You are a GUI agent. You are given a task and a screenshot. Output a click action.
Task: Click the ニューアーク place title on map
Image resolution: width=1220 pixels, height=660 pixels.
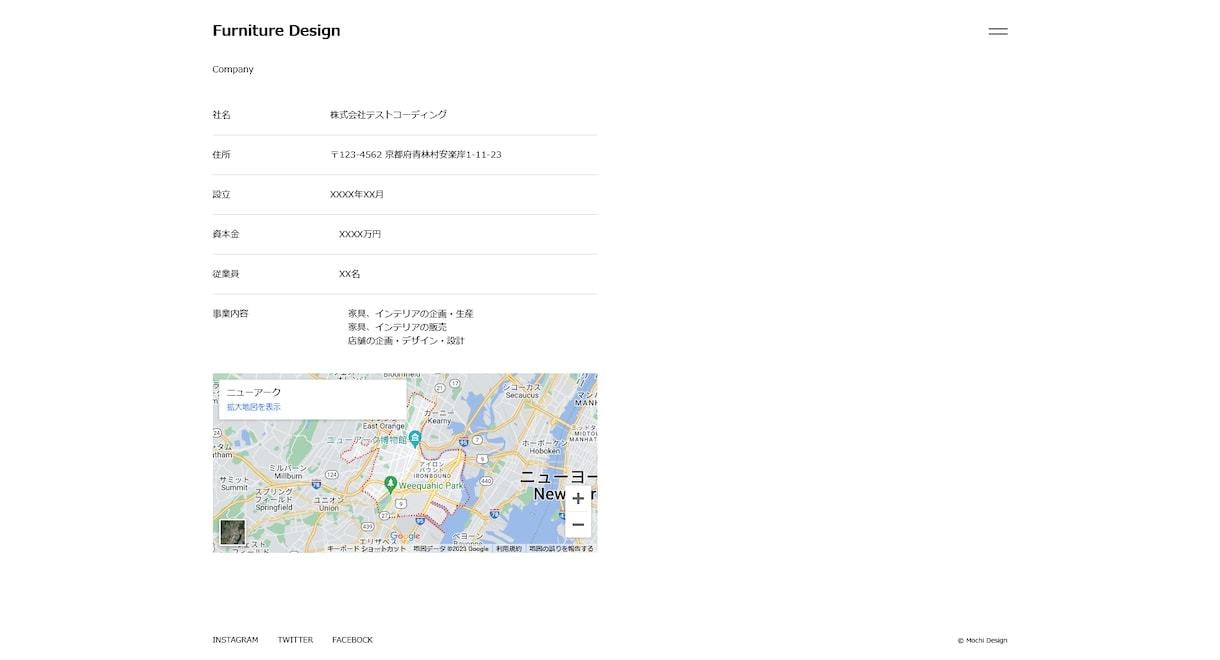click(254, 392)
